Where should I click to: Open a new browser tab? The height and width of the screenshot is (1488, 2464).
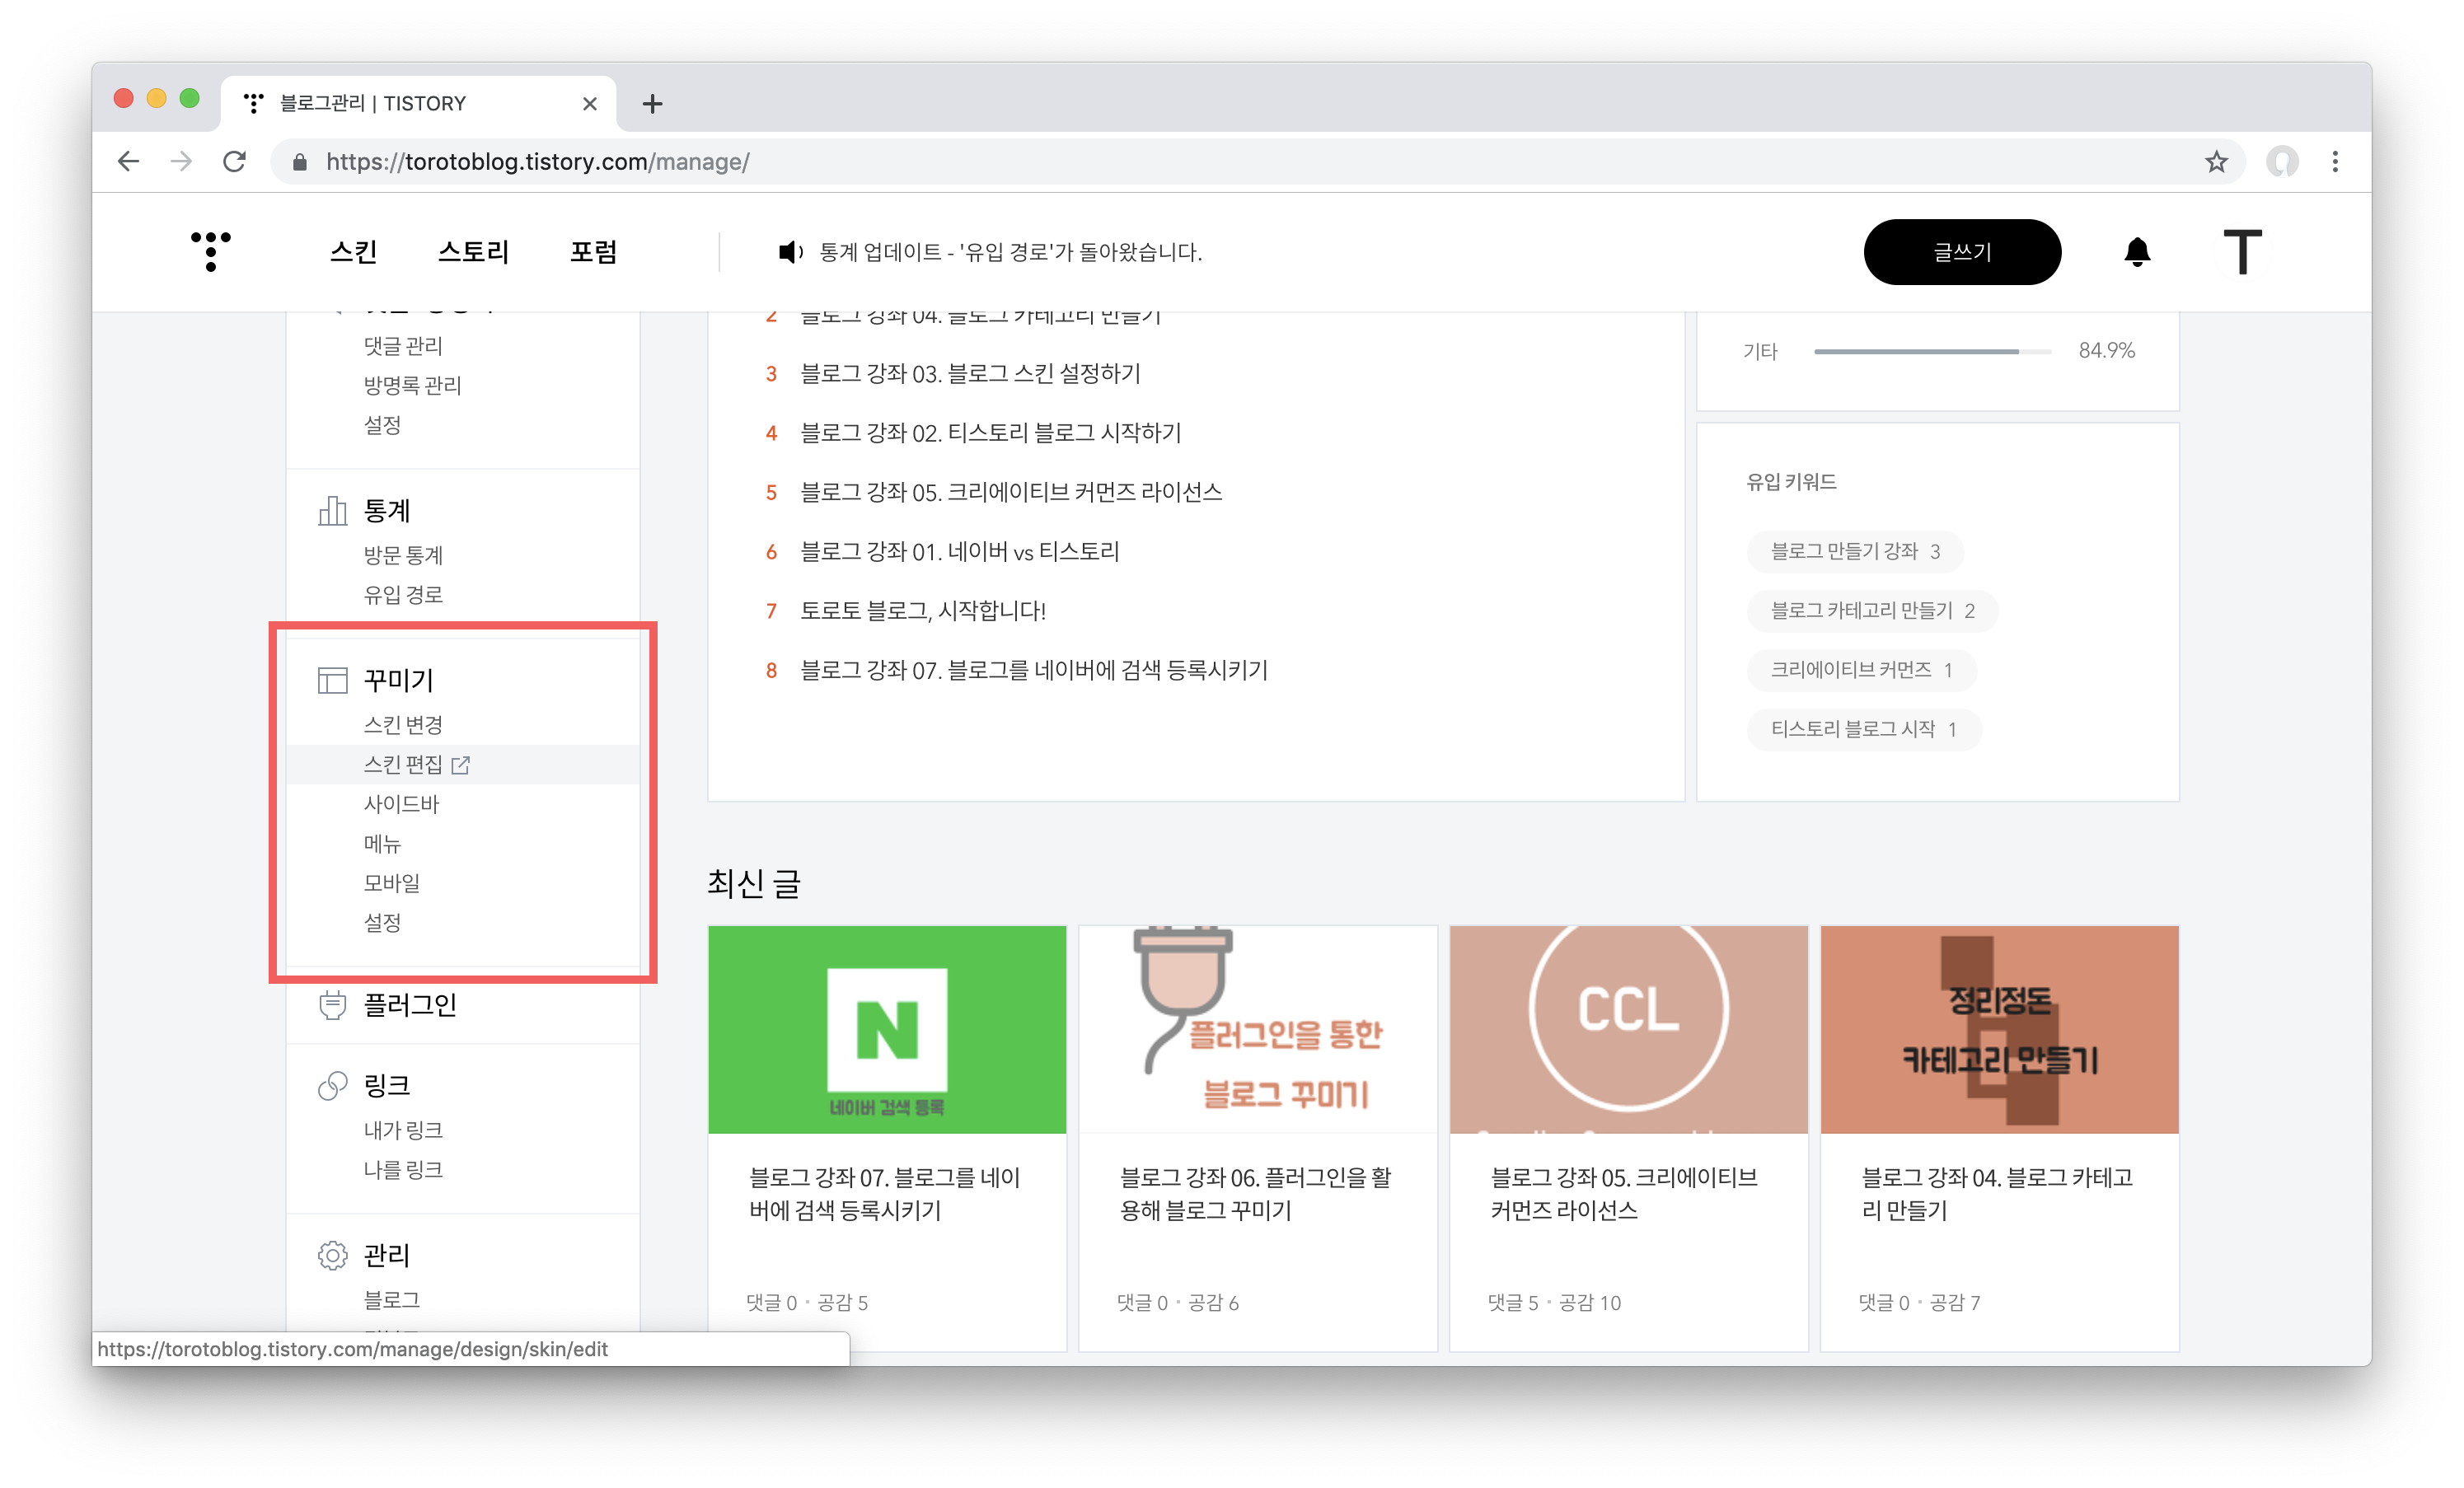[652, 104]
